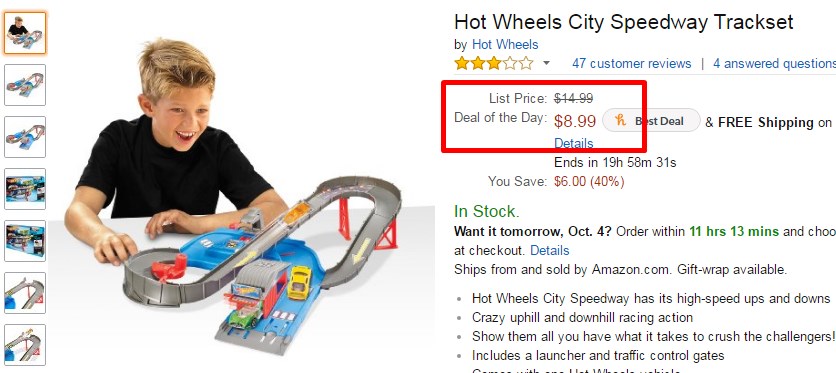Open Details link under the deal price
Viewport: 836px width, 373px height.
point(574,143)
